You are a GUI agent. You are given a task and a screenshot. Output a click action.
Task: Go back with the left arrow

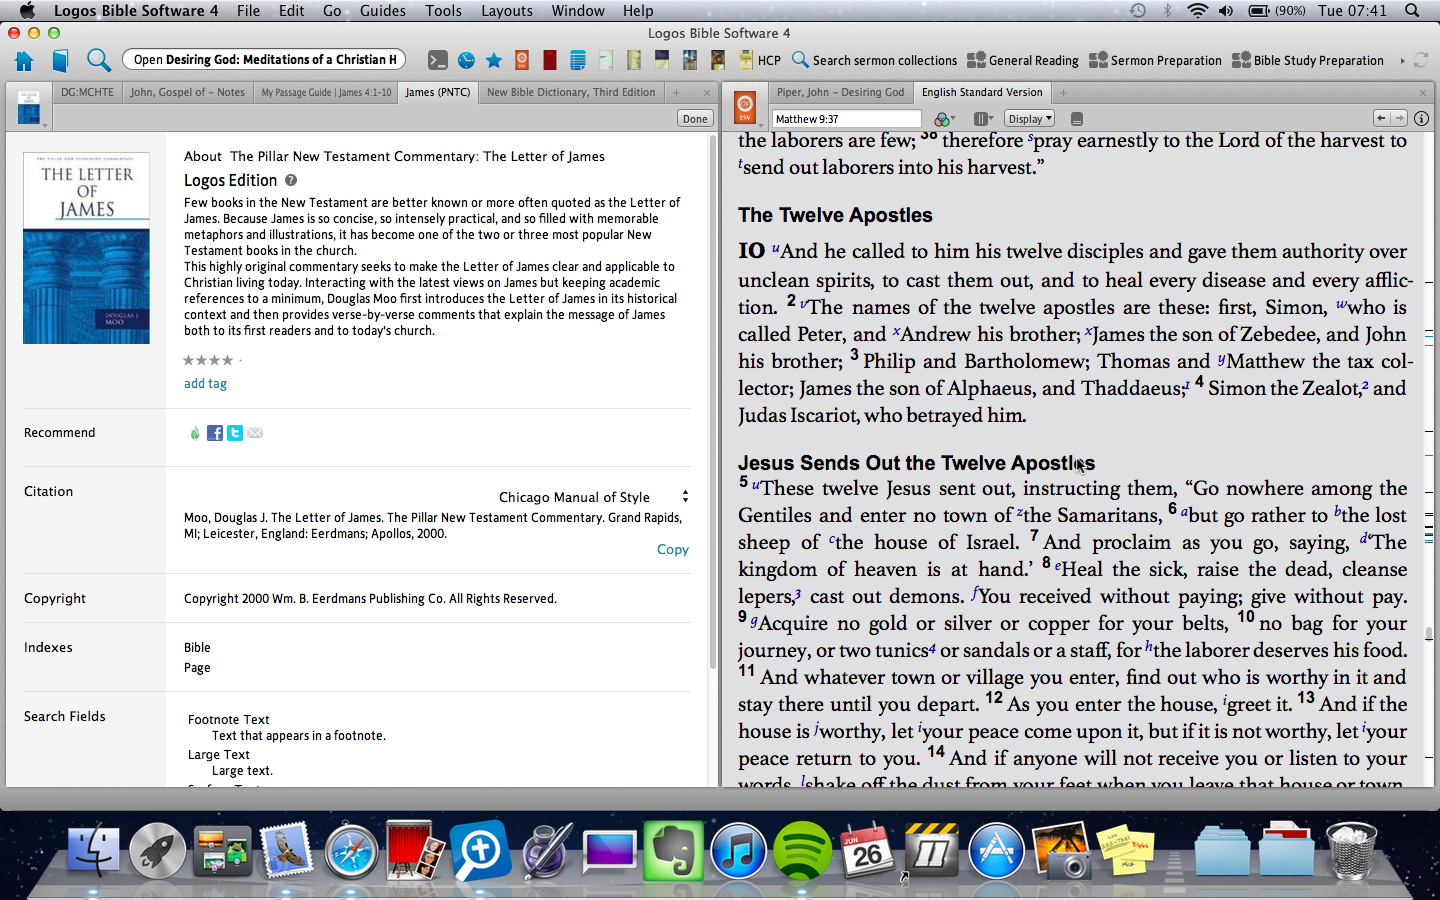(1381, 118)
